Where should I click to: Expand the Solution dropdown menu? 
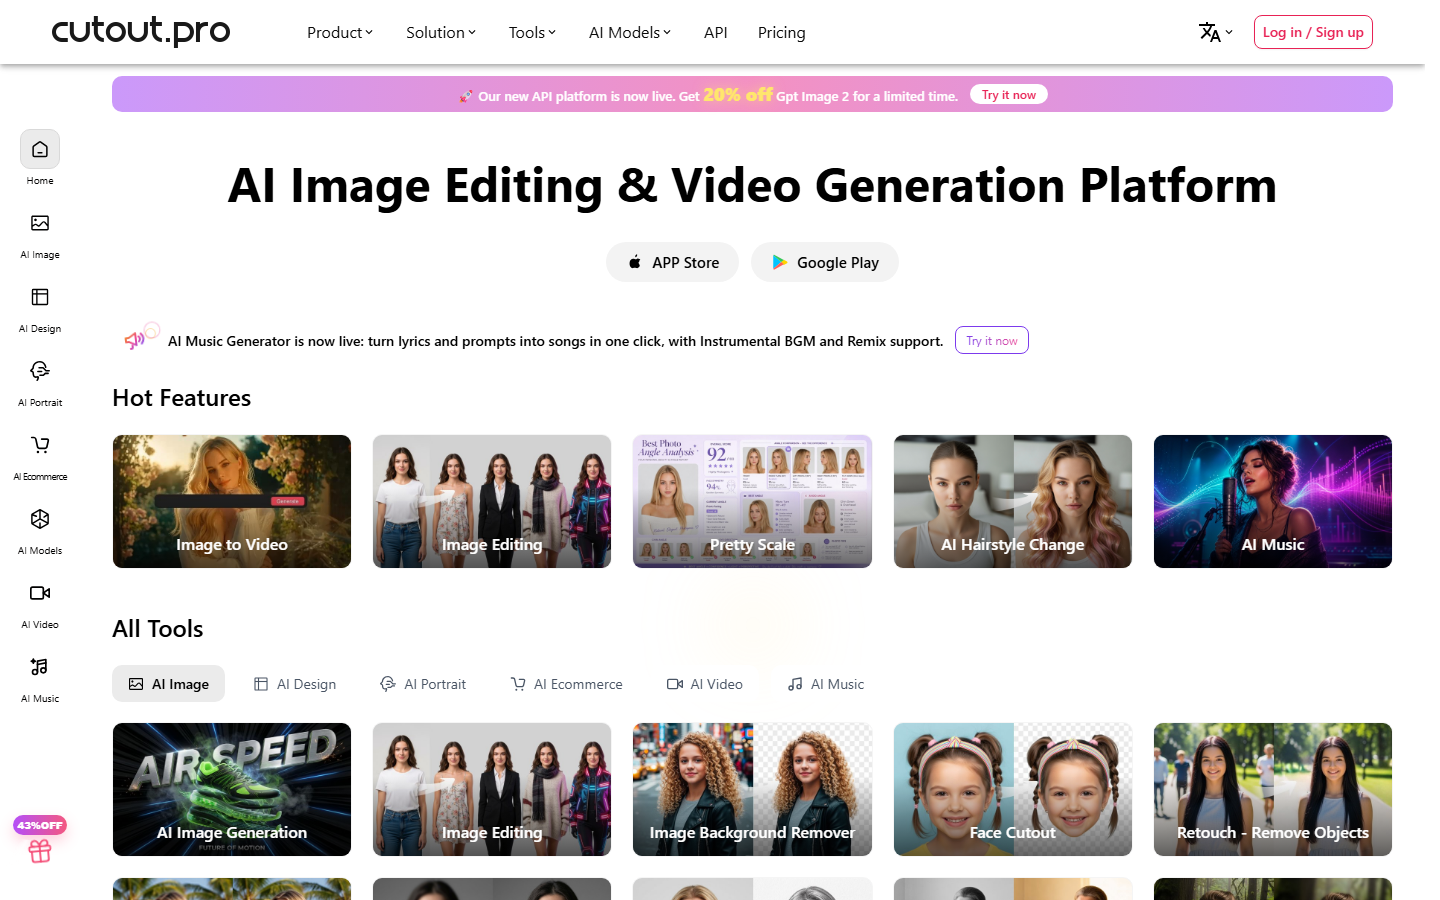click(441, 32)
